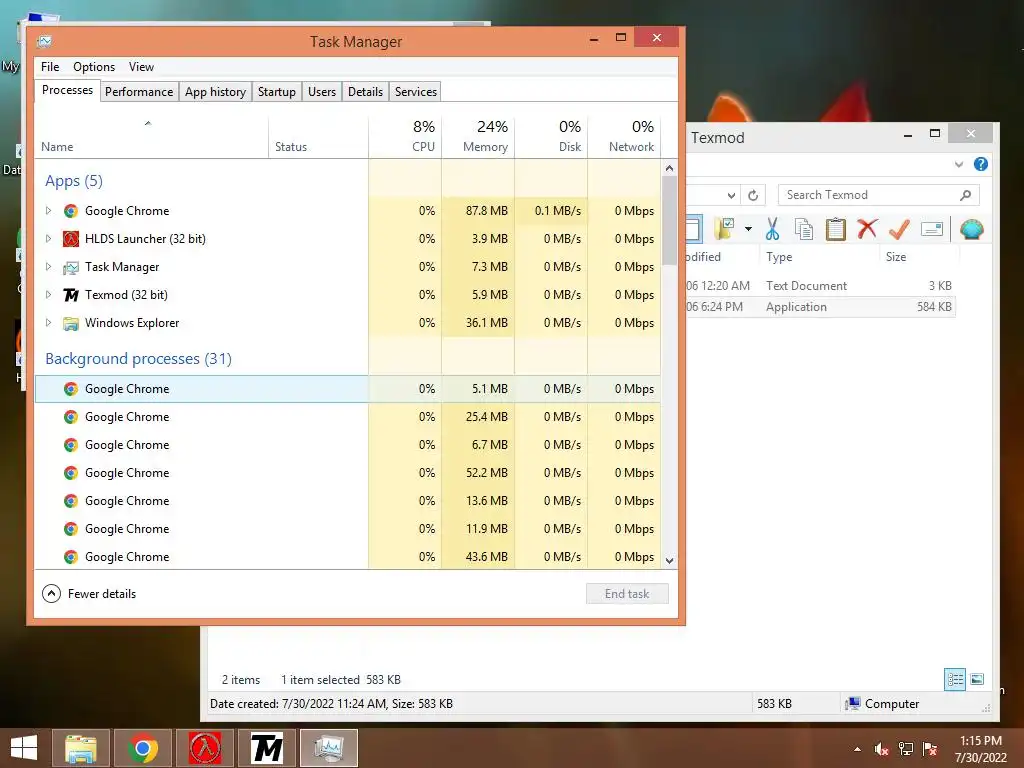Open the blue Help question mark in Texmod
Viewport: 1024px width, 768px height.
980,164
